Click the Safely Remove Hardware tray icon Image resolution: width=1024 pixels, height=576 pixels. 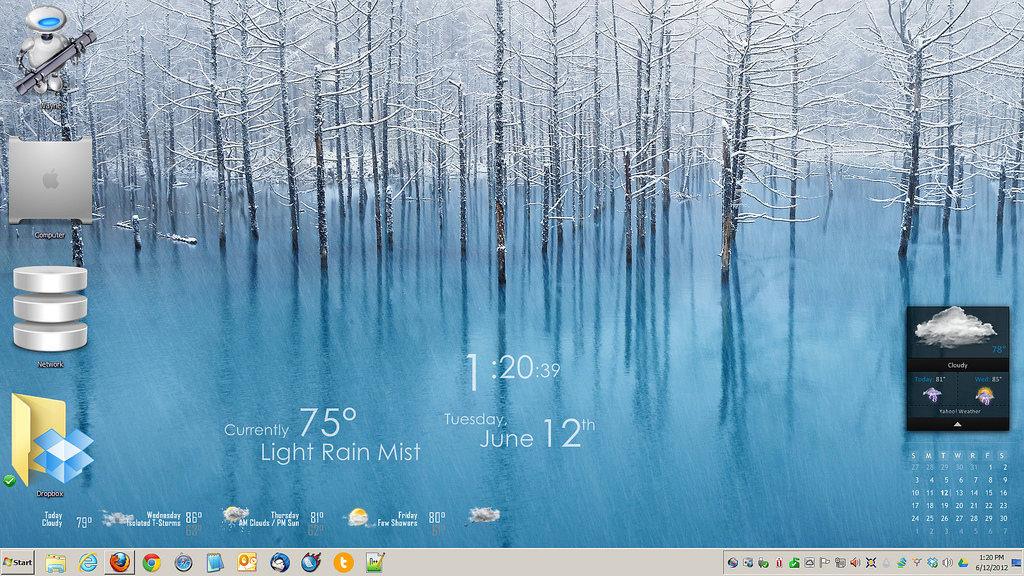click(x=763, y=563)
